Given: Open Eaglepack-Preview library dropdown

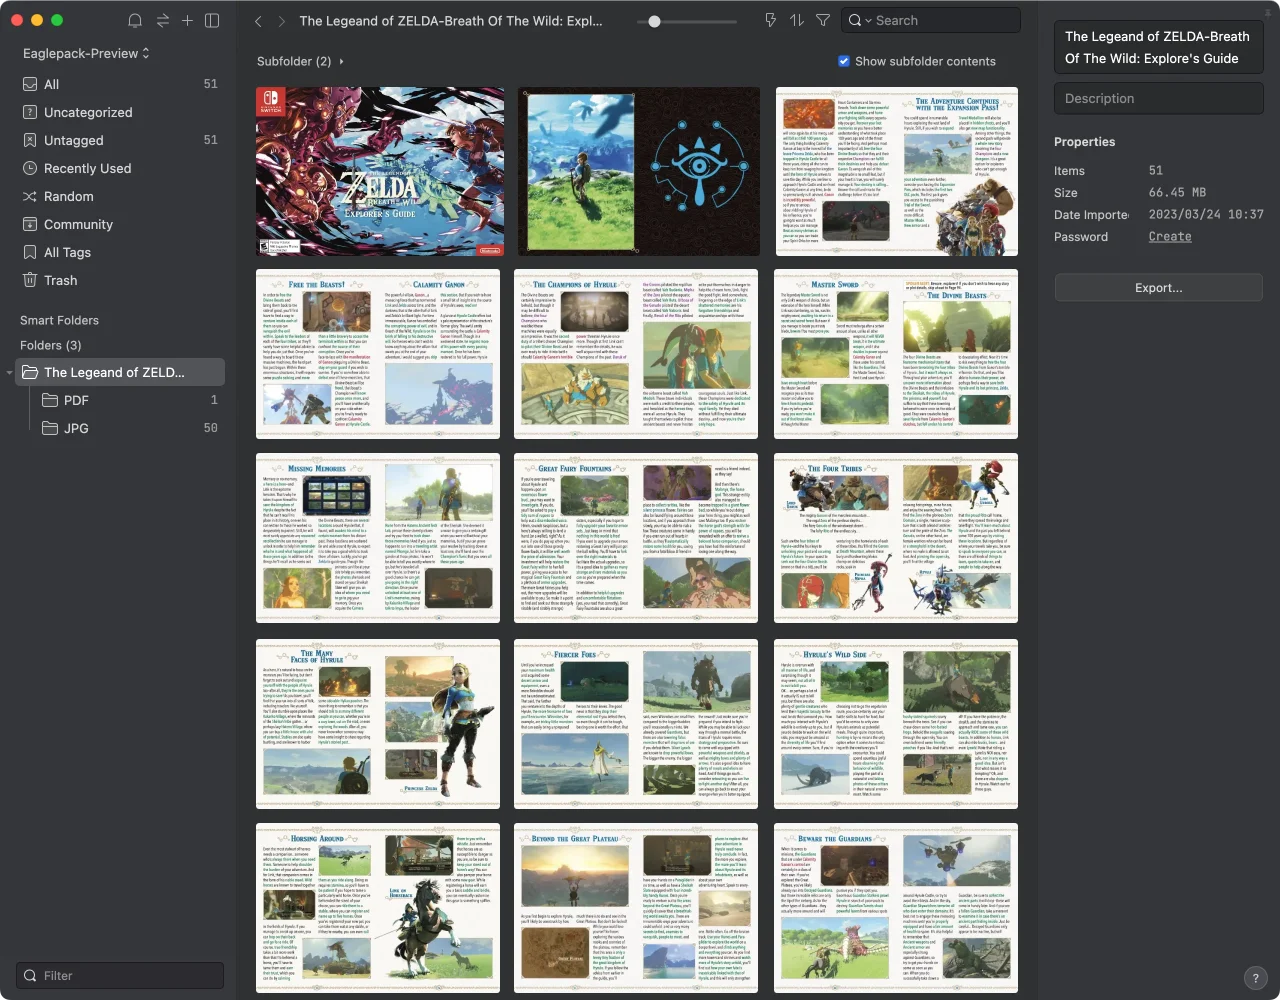Looking at the screenshot, I should pyautogui.click(x=86, y=53).
